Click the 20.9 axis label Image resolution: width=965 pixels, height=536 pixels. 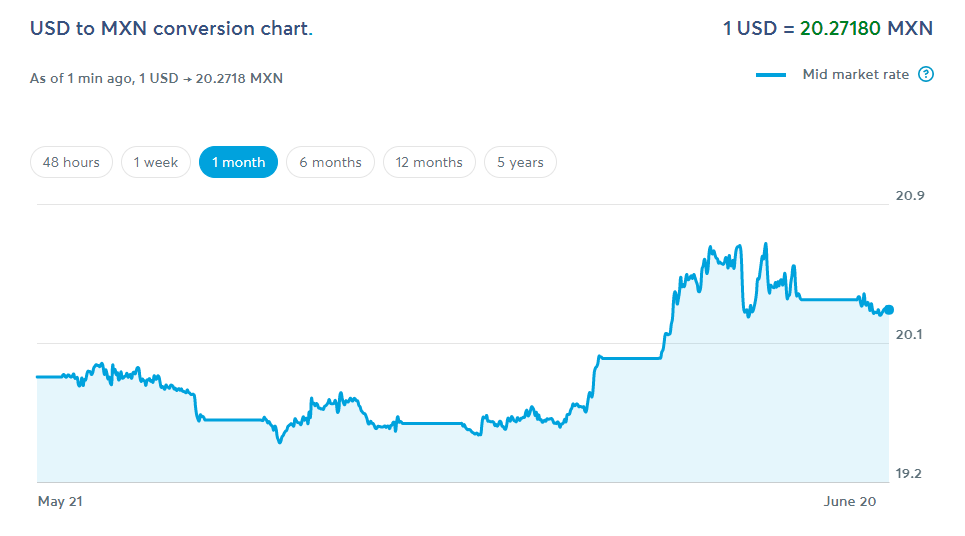pos(910,196)
